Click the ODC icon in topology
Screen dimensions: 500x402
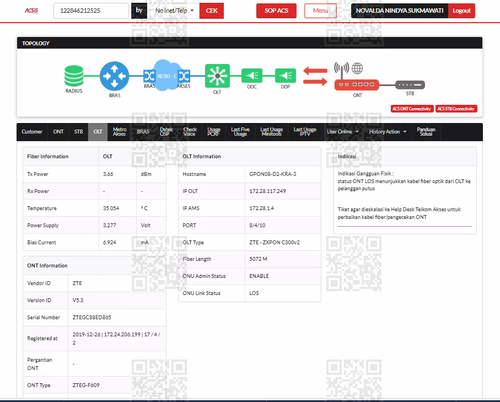[252, 76]
